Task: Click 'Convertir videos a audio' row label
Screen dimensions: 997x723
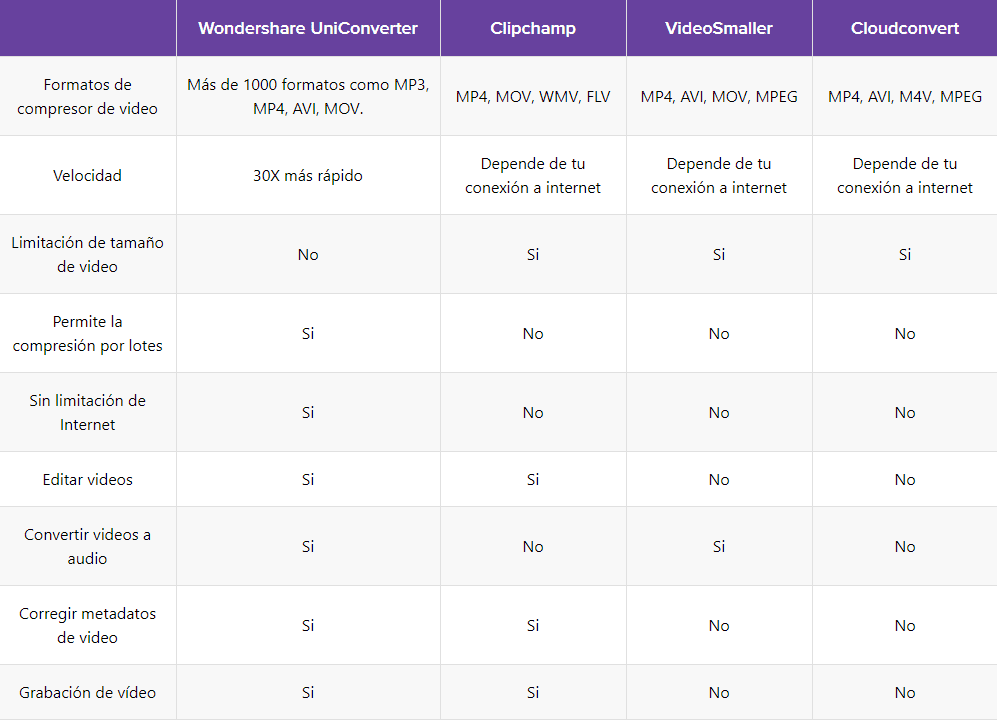Action: (x=88, y=546)
